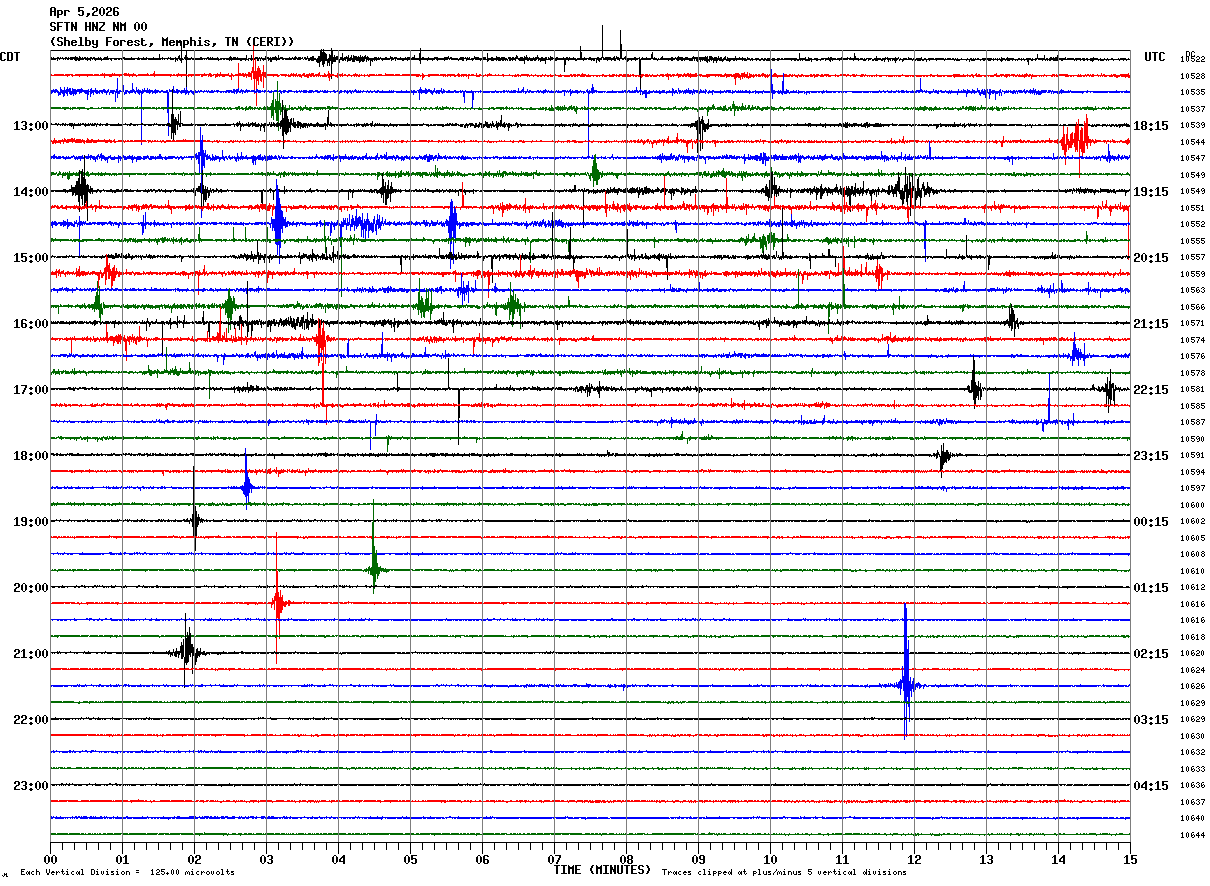
Task: Click the '20:15' UTC time label
Action: [1151, 258]
